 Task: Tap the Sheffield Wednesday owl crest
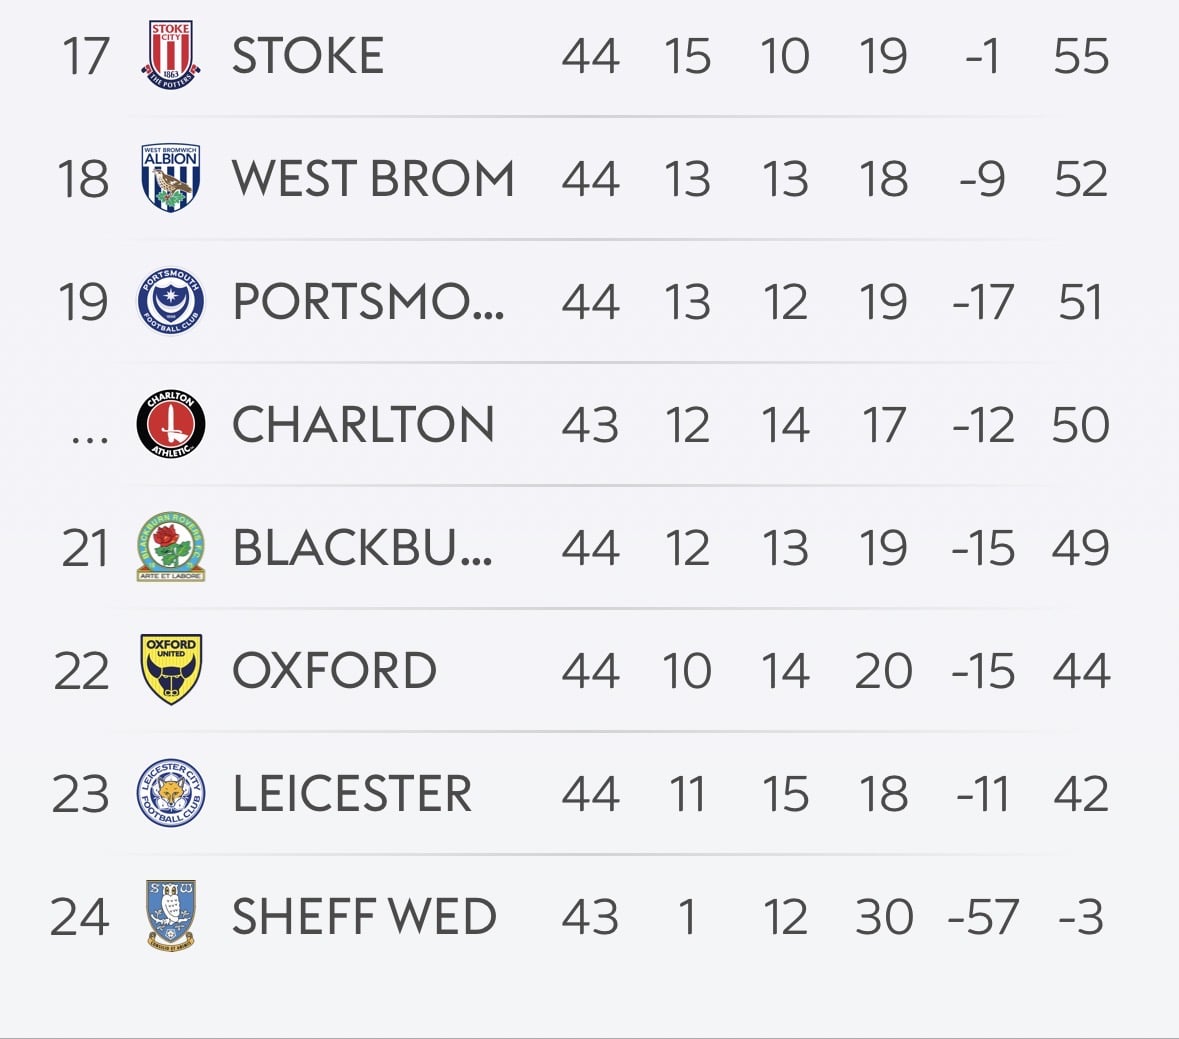171,915
